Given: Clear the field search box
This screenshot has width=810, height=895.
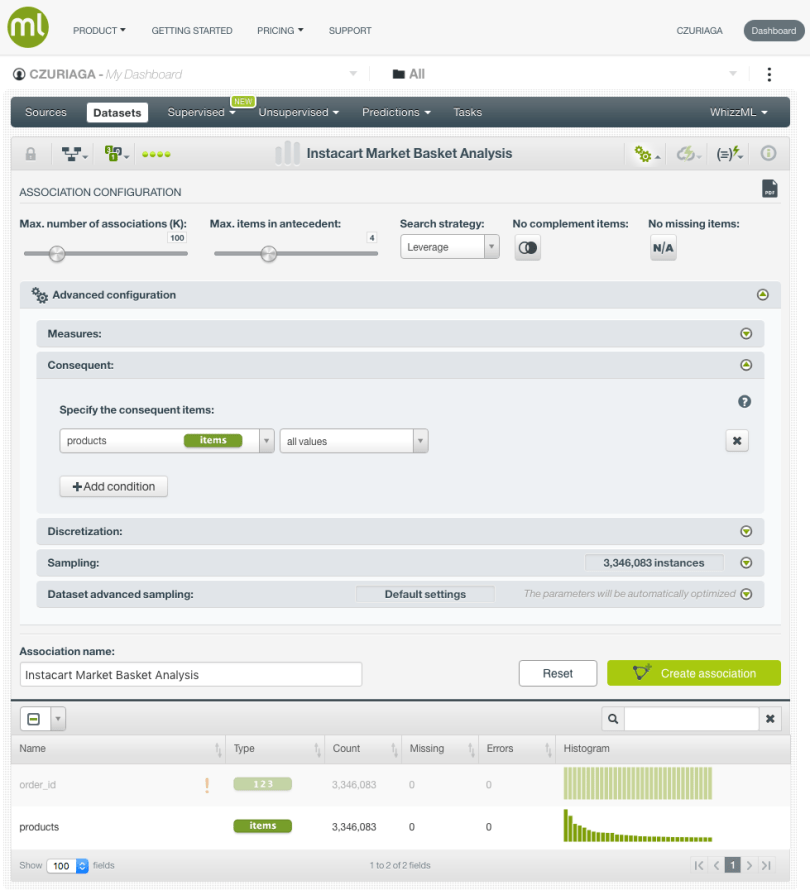Looking at the screenshot, I should tap(771, 719).
